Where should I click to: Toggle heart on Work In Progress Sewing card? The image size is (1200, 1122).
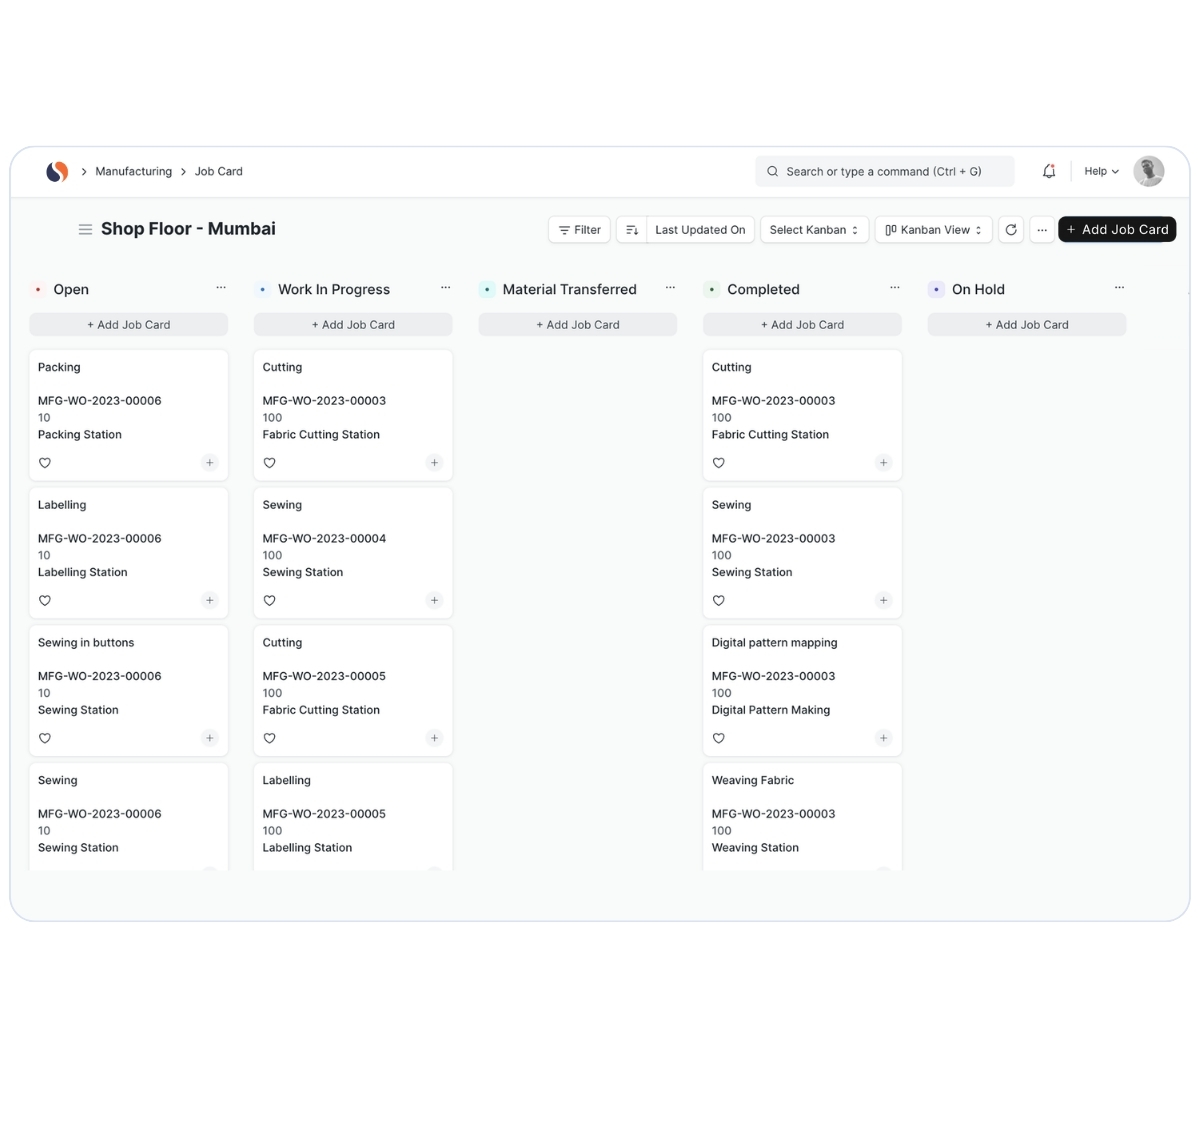pyautogui.click(x=269, y=601)
